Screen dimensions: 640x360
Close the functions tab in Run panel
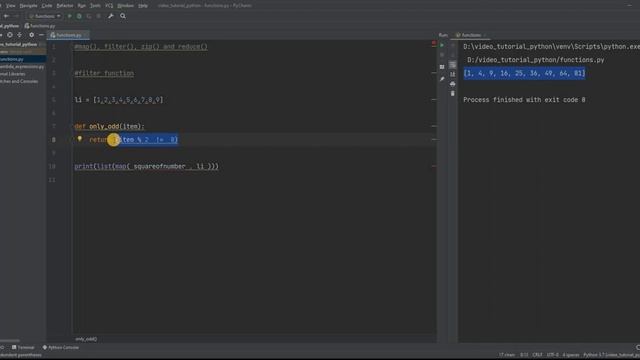(484, 36)
